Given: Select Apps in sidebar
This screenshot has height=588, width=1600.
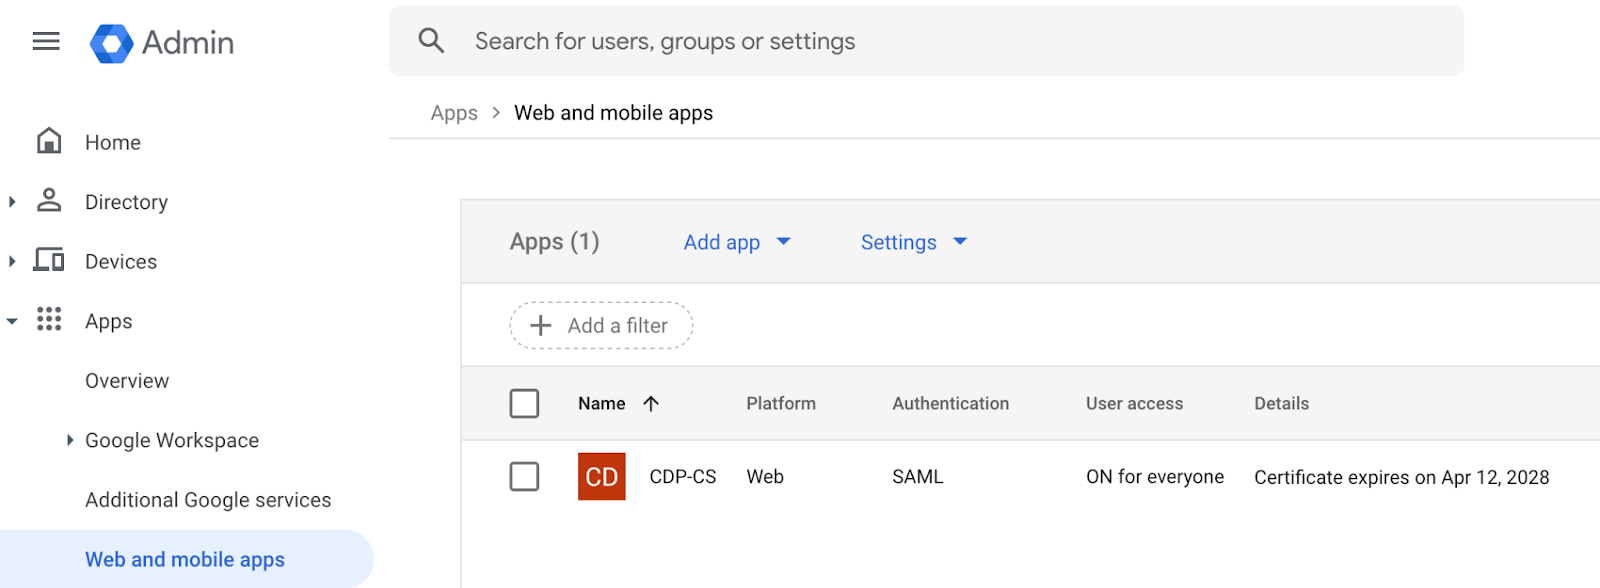Looking at the screenshot, I should pyautogui.click(x=108, y=321).
